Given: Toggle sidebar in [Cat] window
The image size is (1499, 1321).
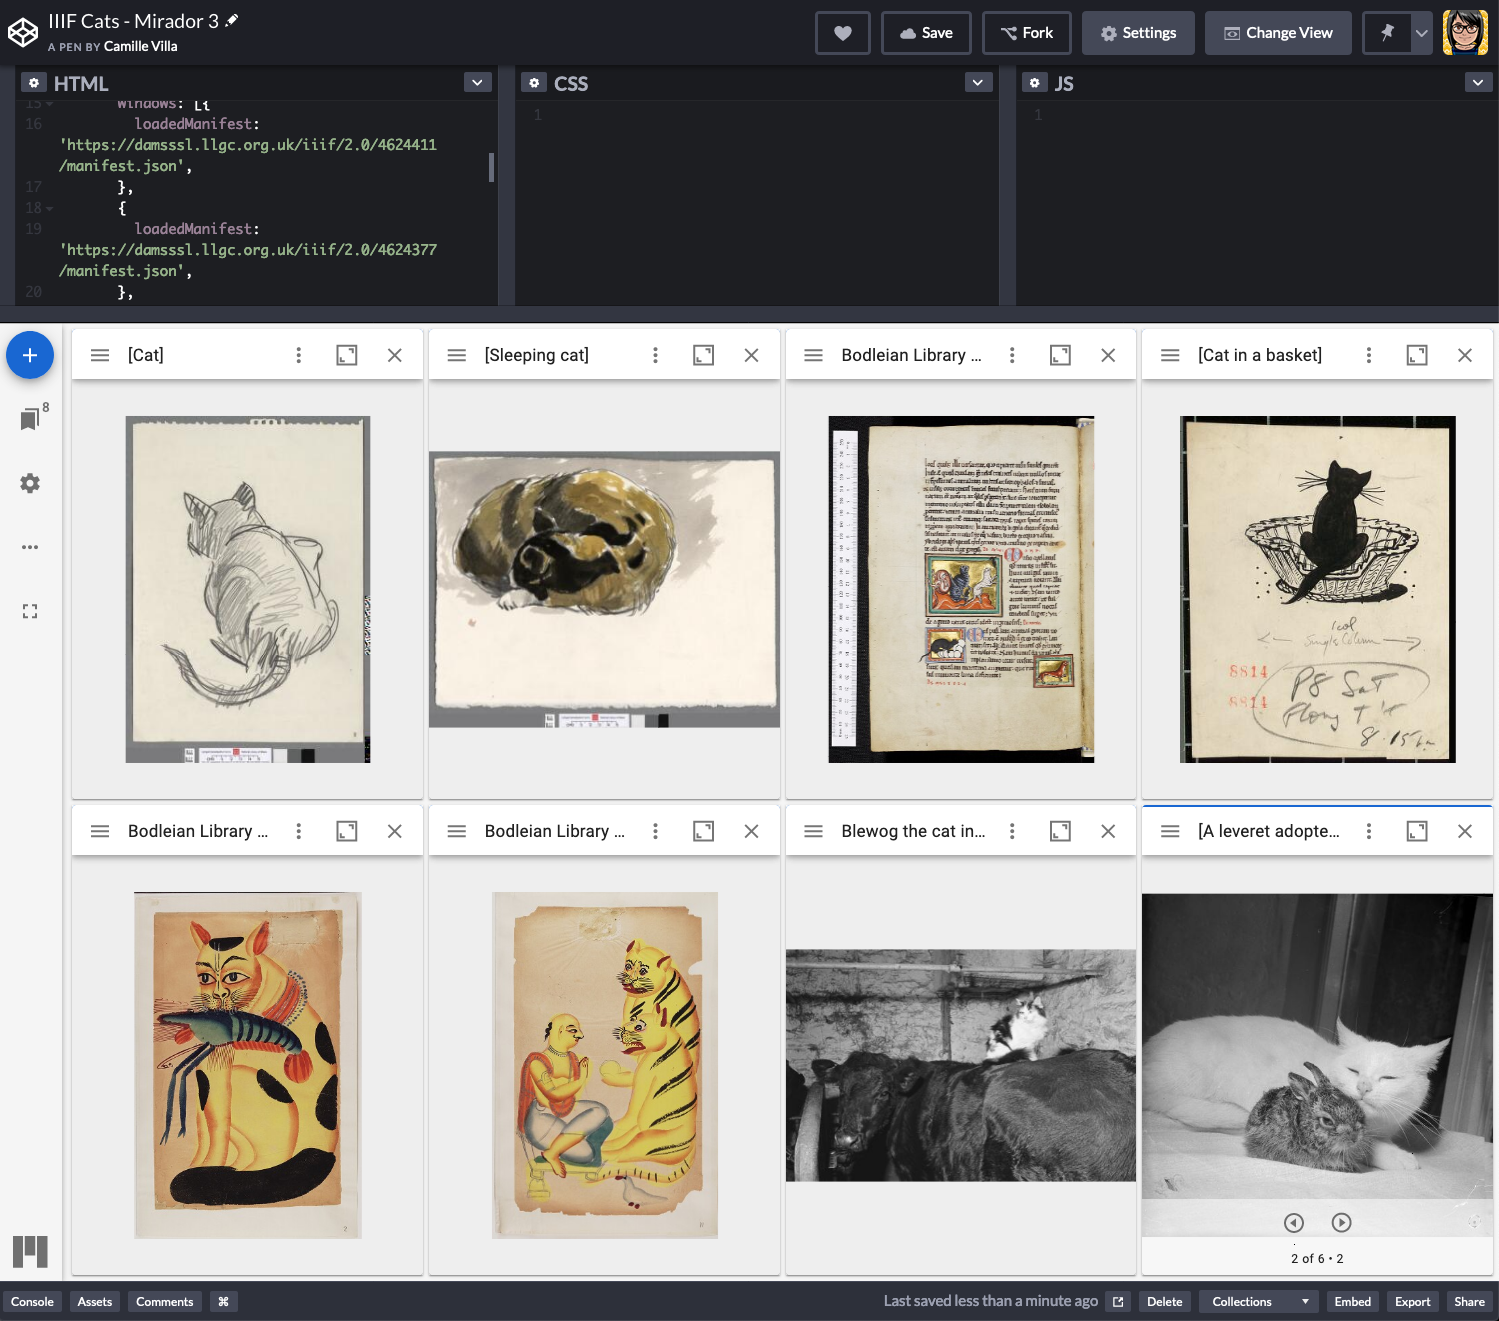Looking at the screenshot, I should [100, 355].
